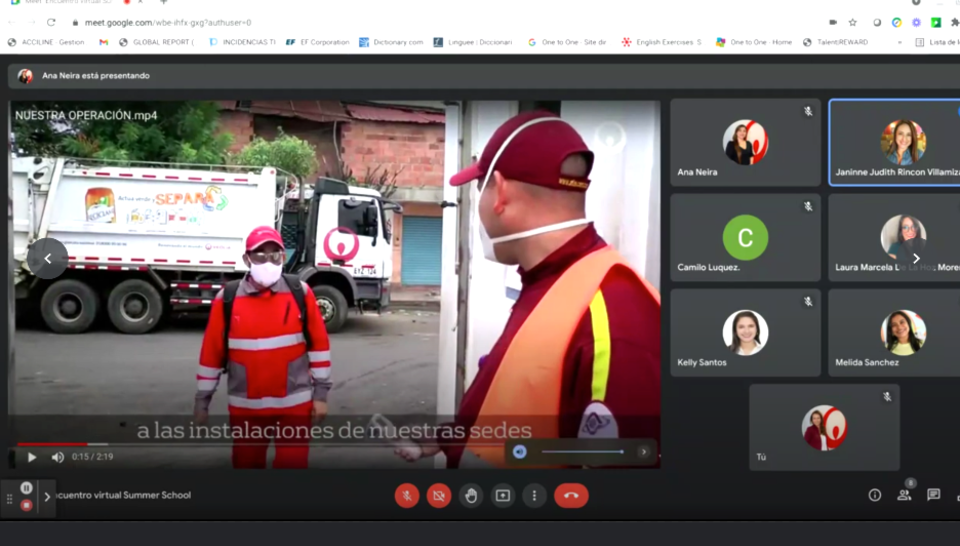
Task: Mute the video player volume icon
Action: (58, 457)
